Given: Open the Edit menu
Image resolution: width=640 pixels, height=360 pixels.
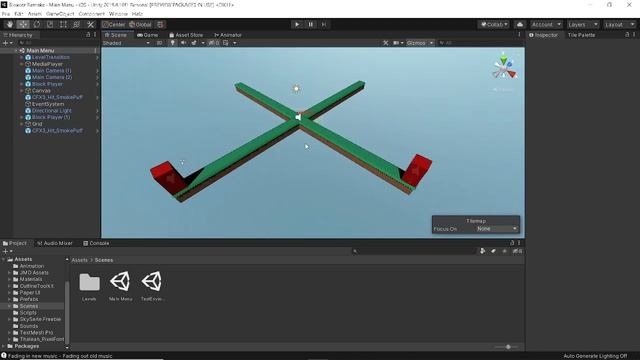Looking at the screenshot, I should click(19, 14).
